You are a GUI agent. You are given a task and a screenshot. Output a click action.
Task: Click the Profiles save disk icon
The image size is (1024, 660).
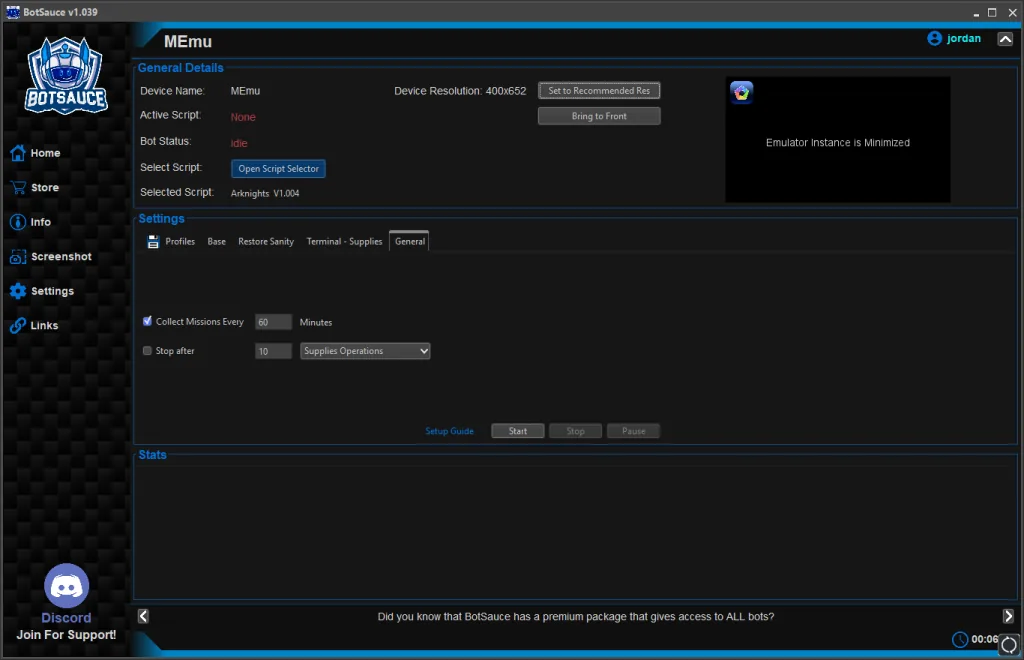153,242
